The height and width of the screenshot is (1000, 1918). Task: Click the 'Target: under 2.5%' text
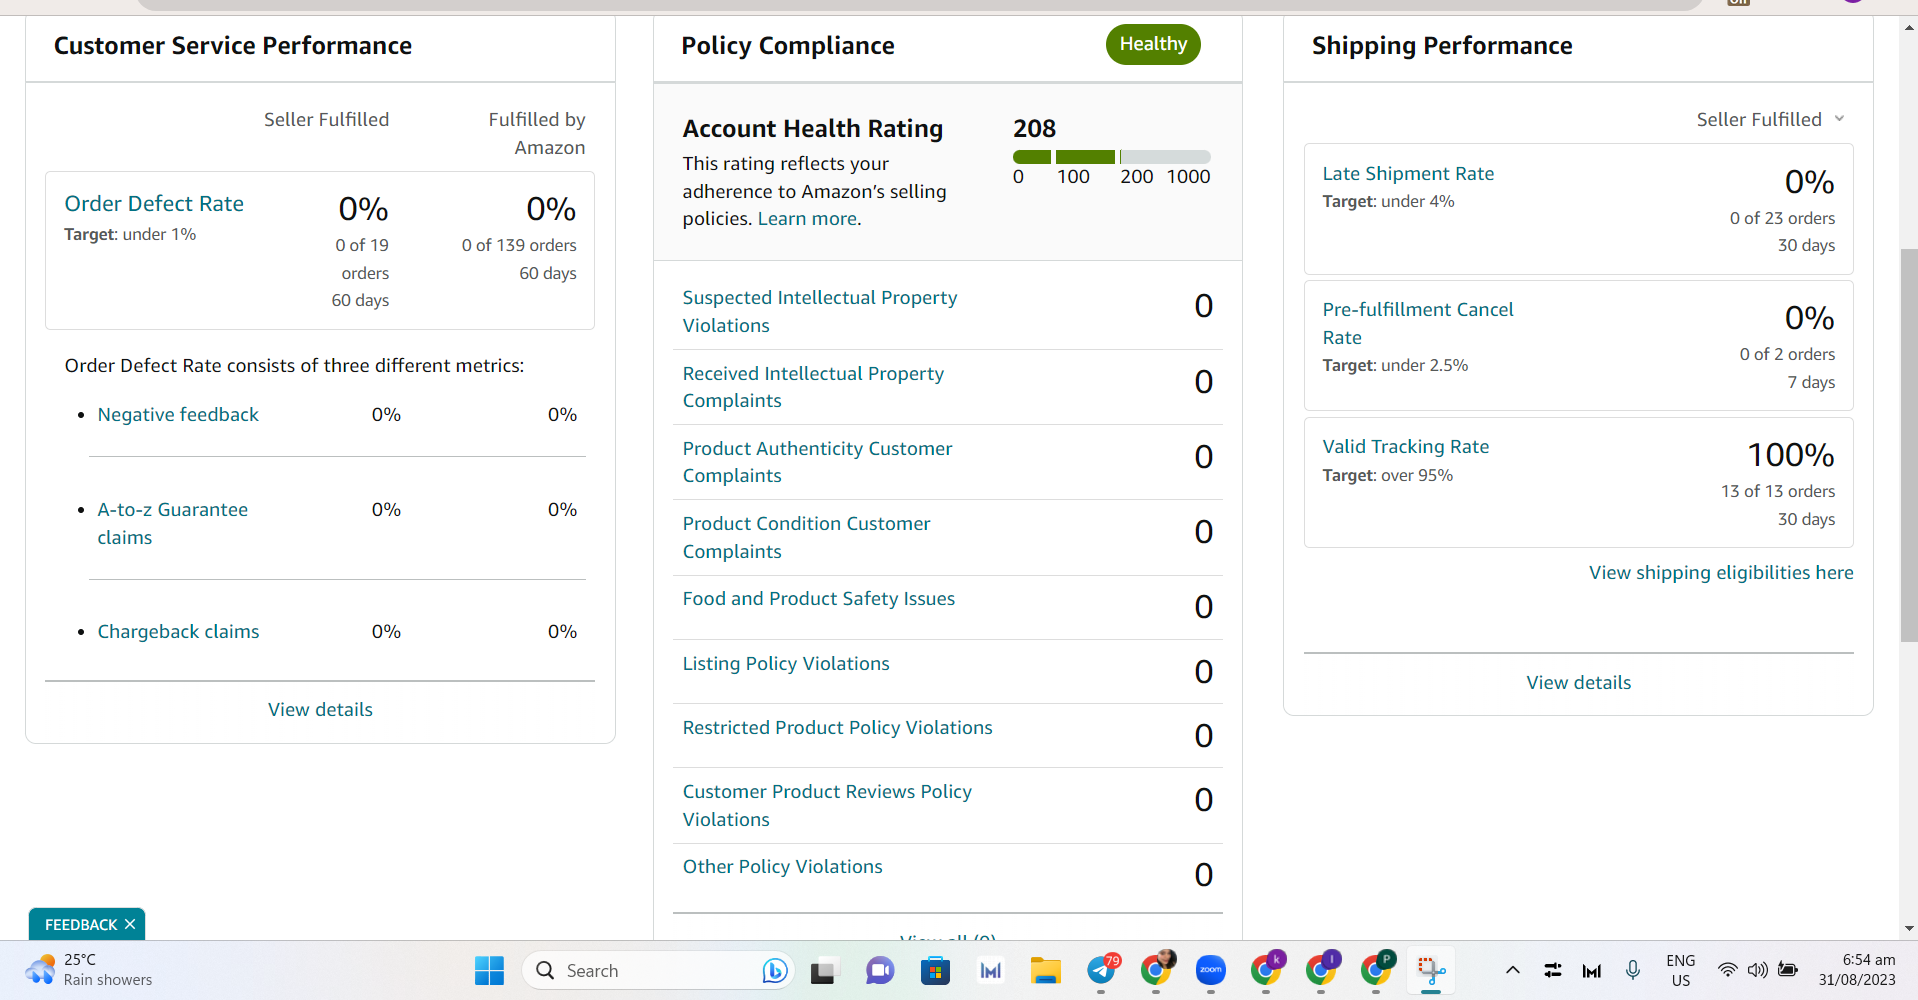pos(1395,365)
